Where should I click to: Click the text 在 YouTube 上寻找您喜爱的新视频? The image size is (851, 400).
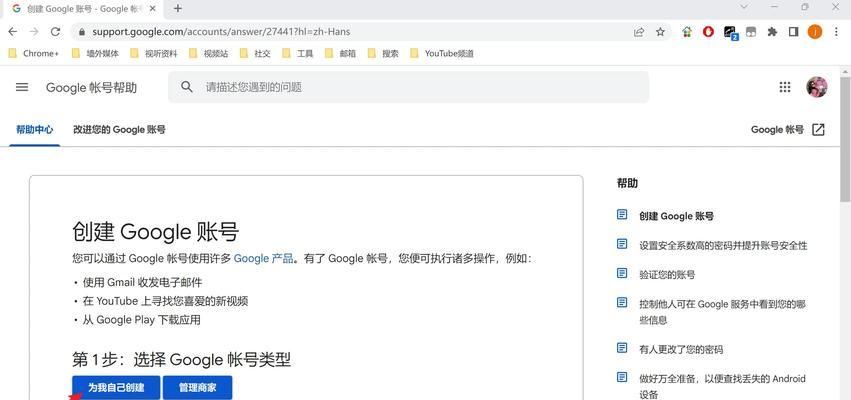click(165, 301)
